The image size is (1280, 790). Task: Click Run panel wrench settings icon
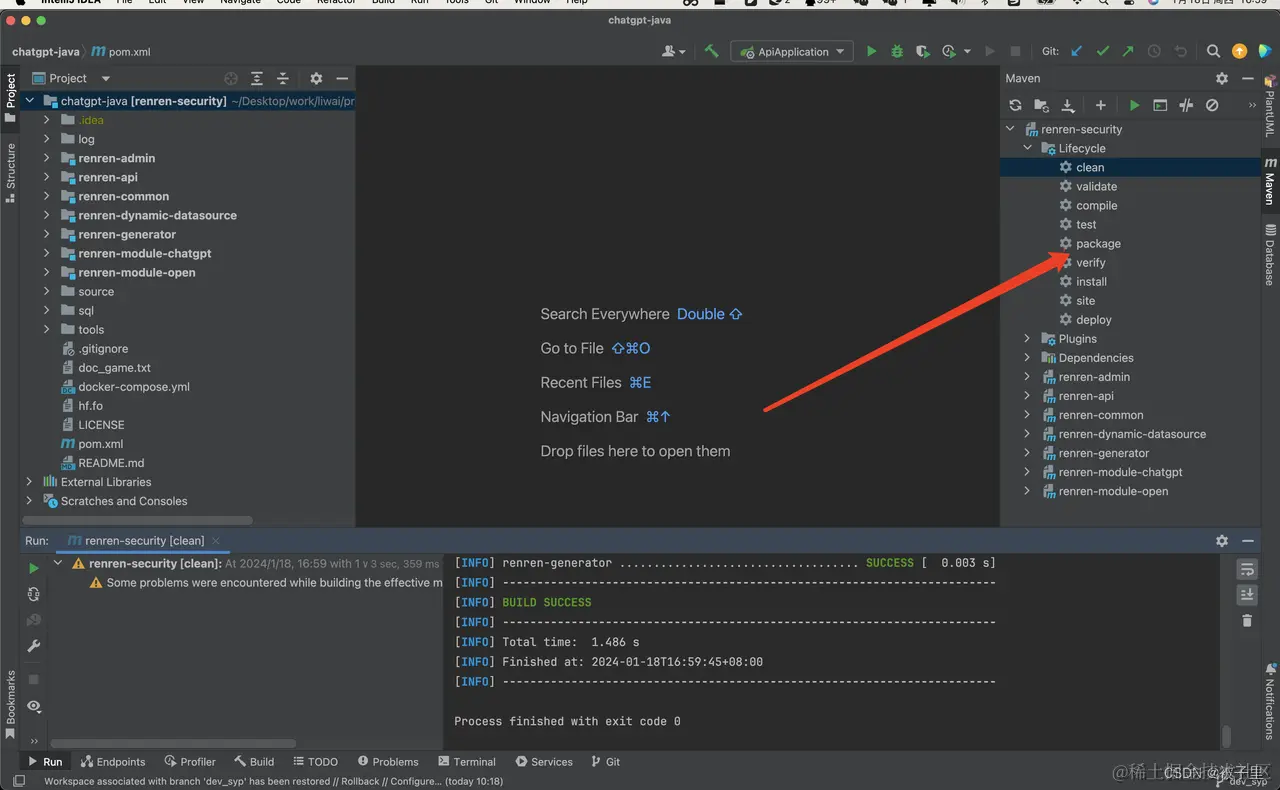pyautogui.click(x=33, y=646)
